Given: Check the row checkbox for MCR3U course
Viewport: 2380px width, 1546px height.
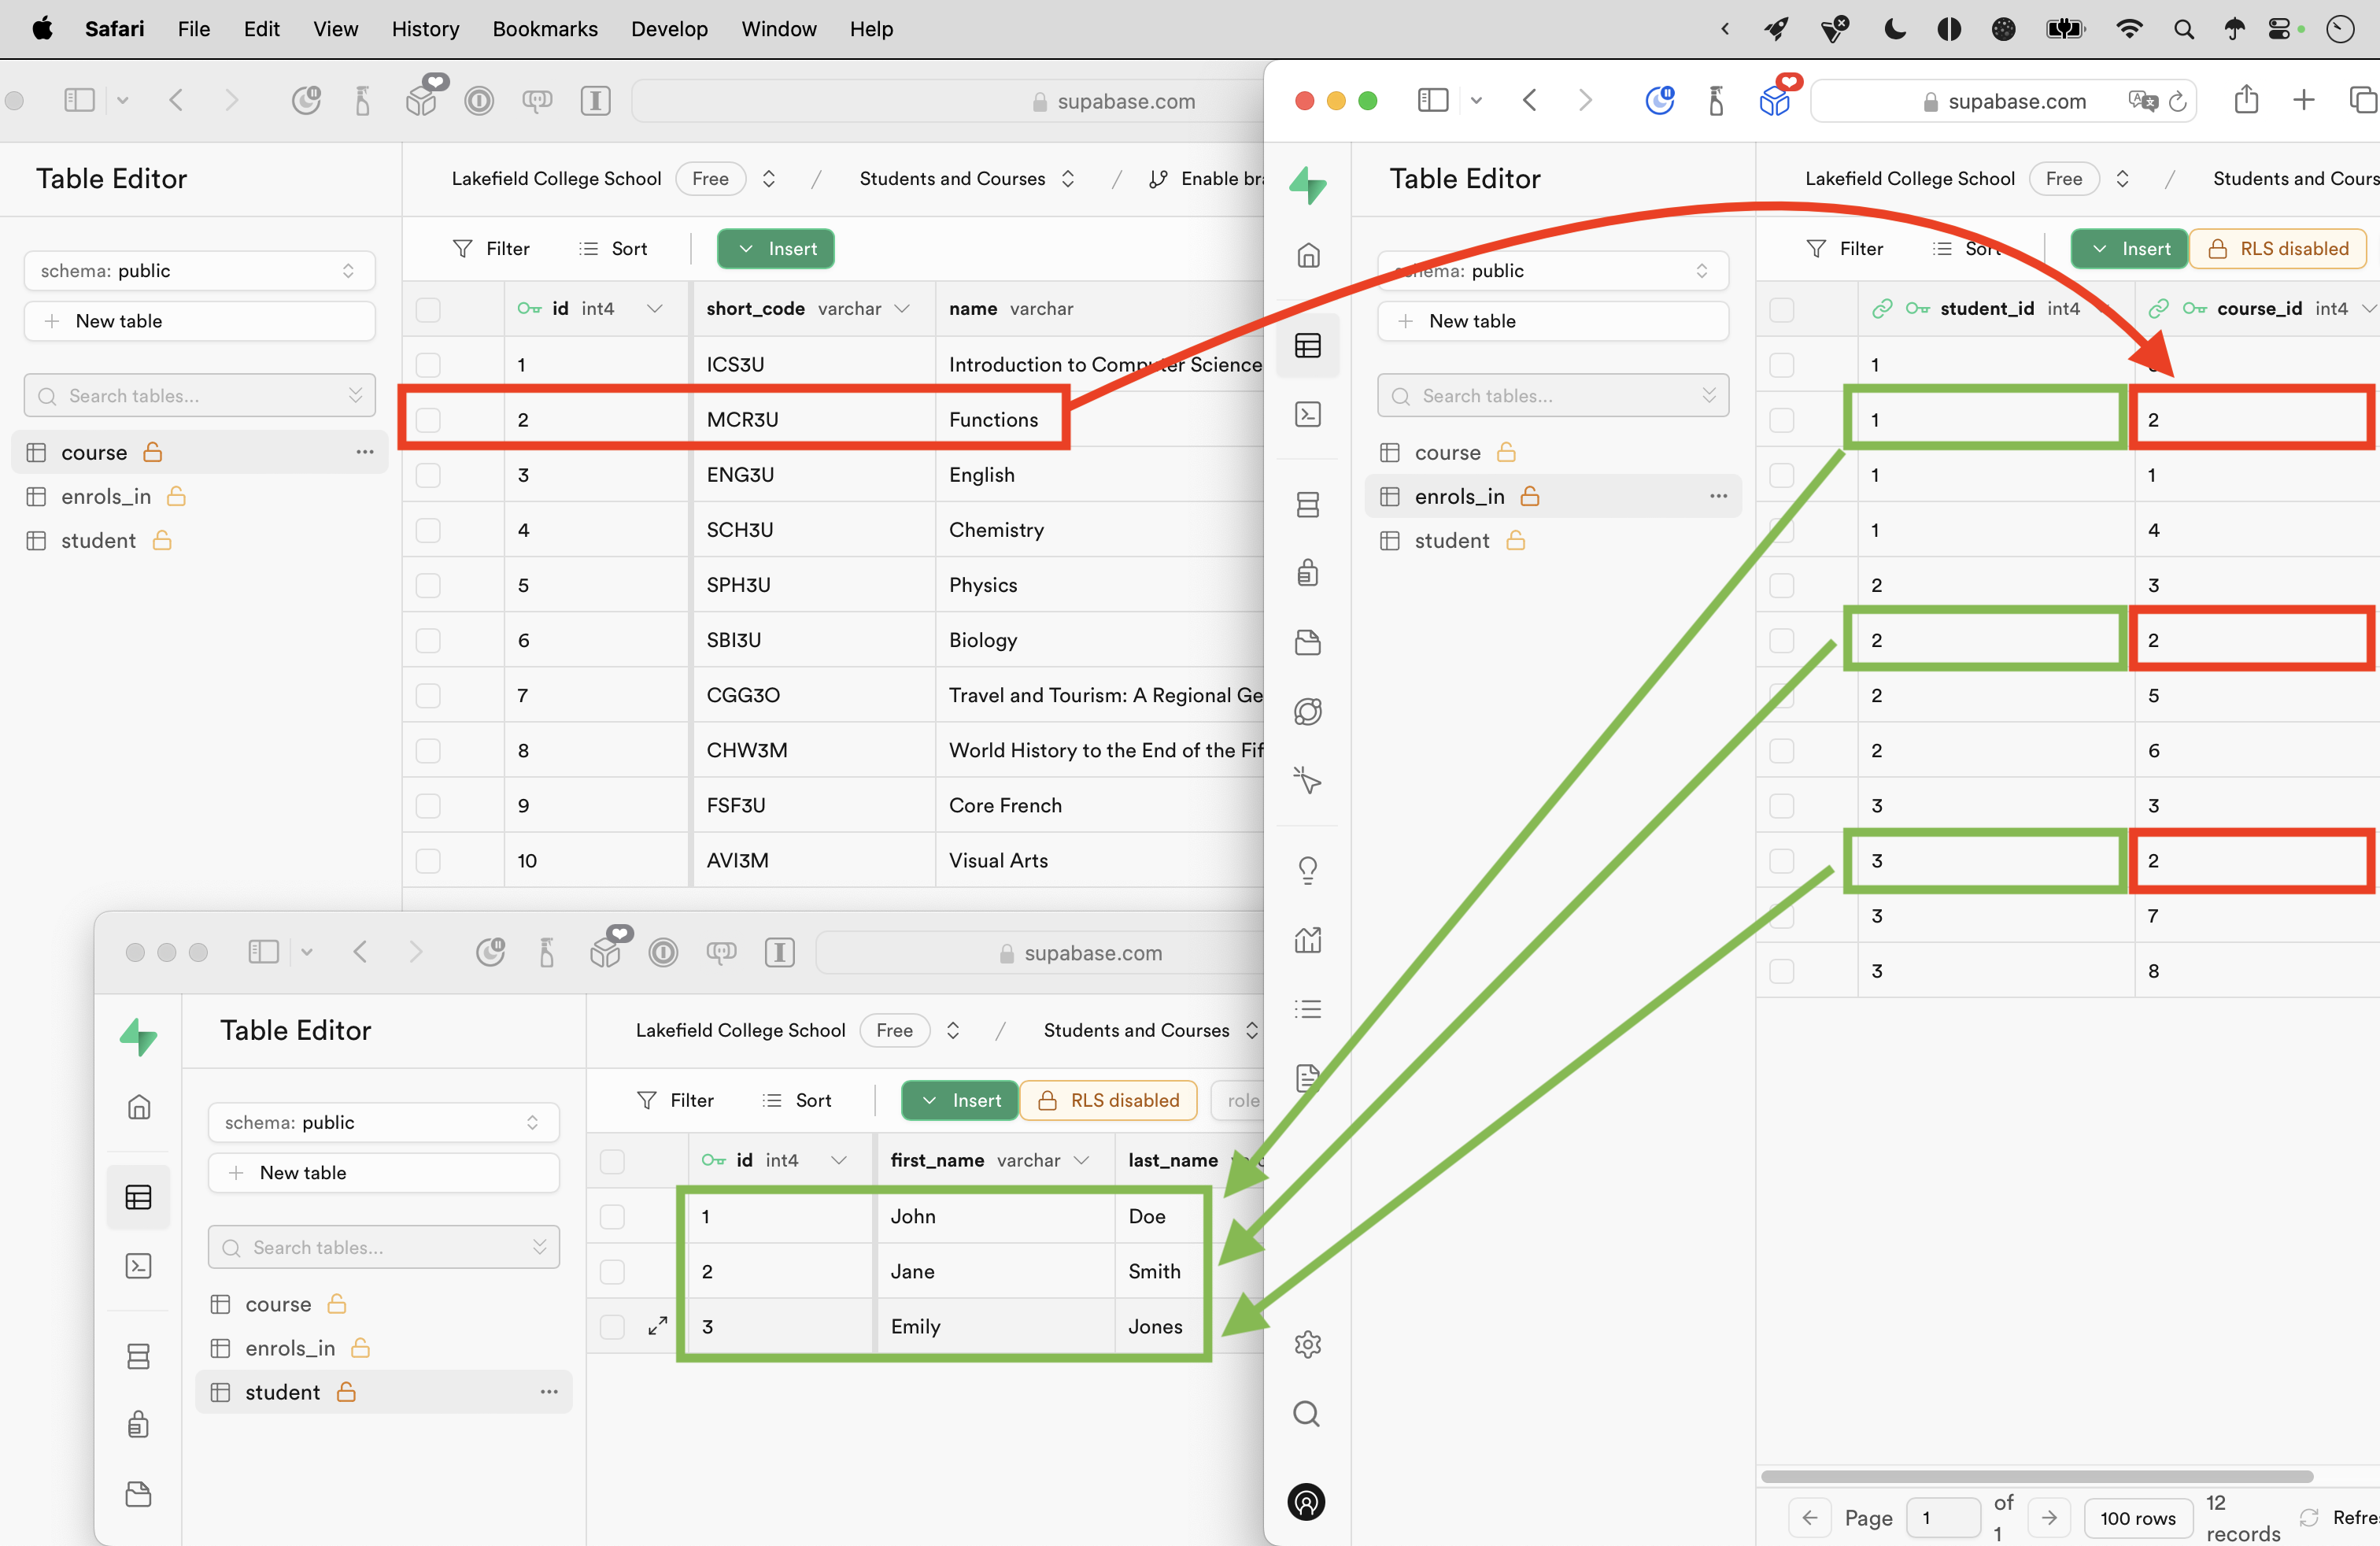Looking at the screenshot, I should coord(428,420).
